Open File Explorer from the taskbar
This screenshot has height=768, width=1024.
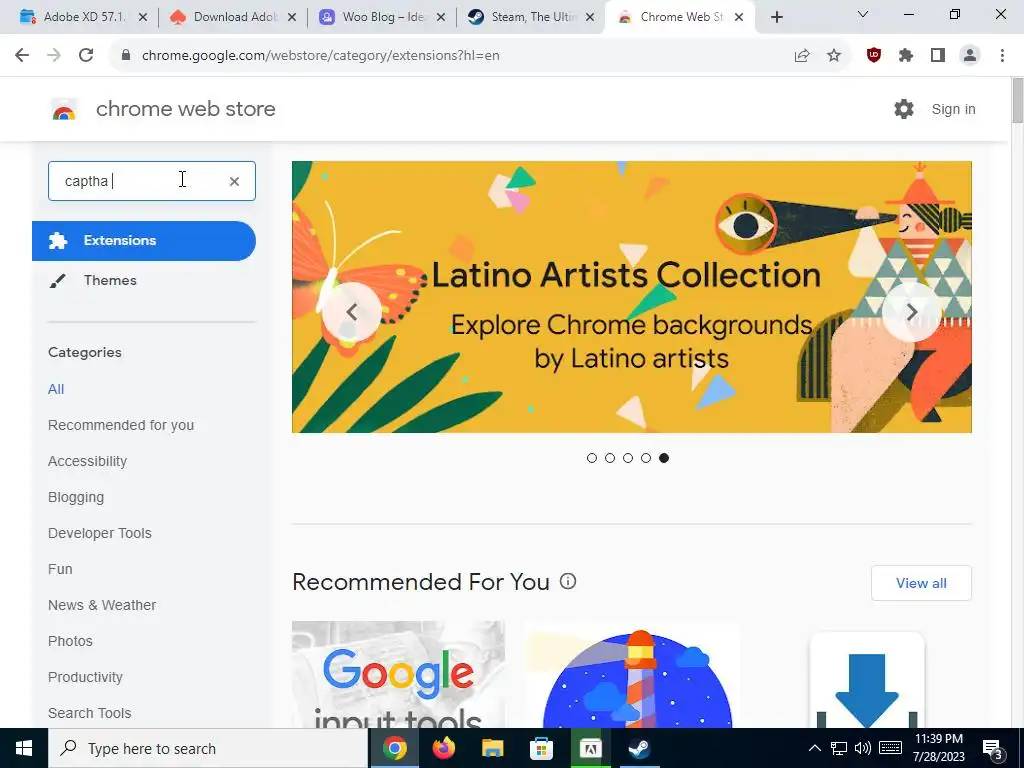[492, 748]
